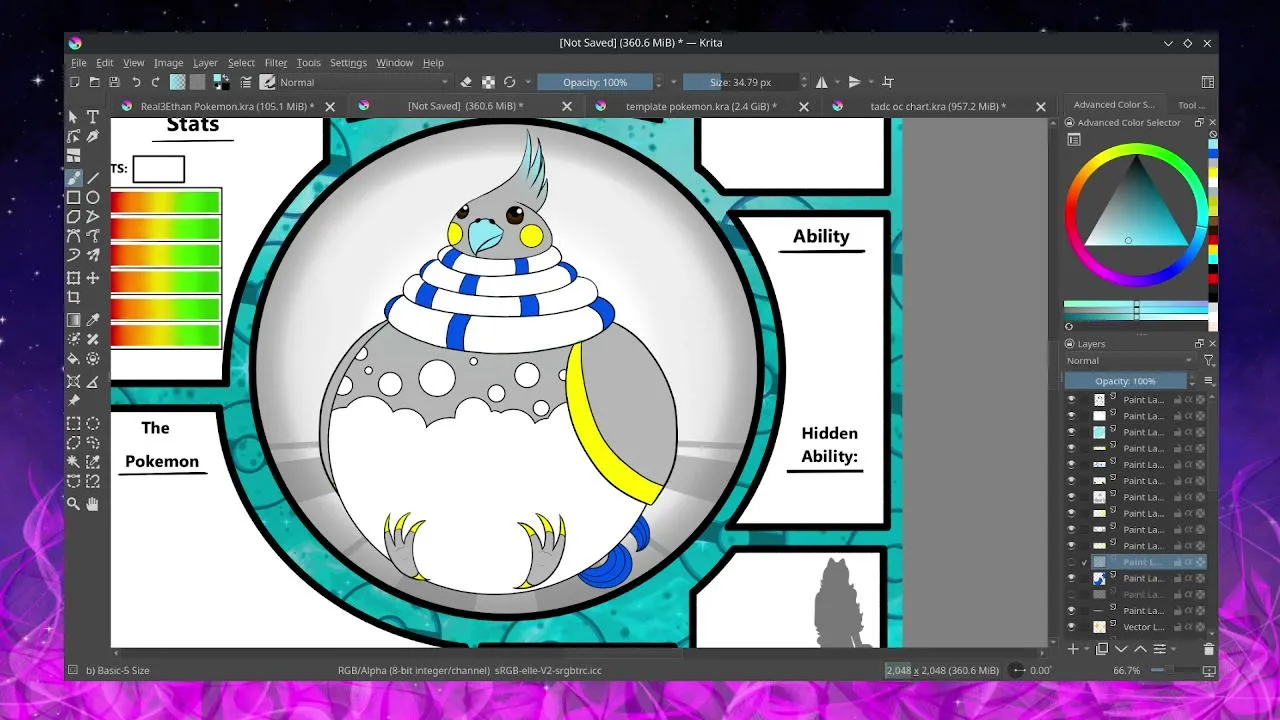The width and height of the screenshot is (1280, 720).
Task: Select the Gradient tool
Action: (x=73, y=320)
